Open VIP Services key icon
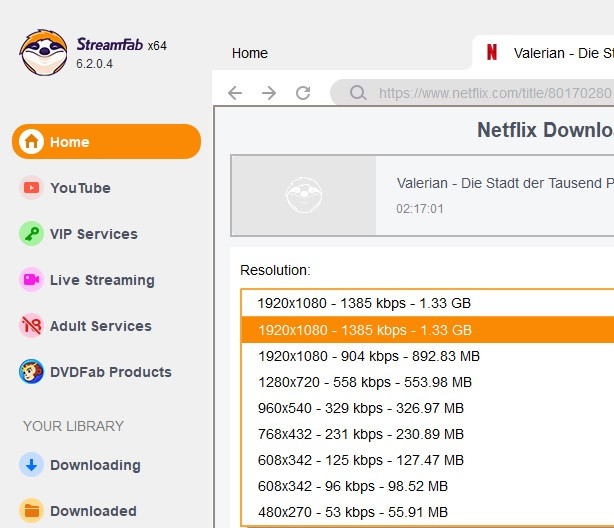The width and height of the screenshot is (614, 528). (32, 234)
